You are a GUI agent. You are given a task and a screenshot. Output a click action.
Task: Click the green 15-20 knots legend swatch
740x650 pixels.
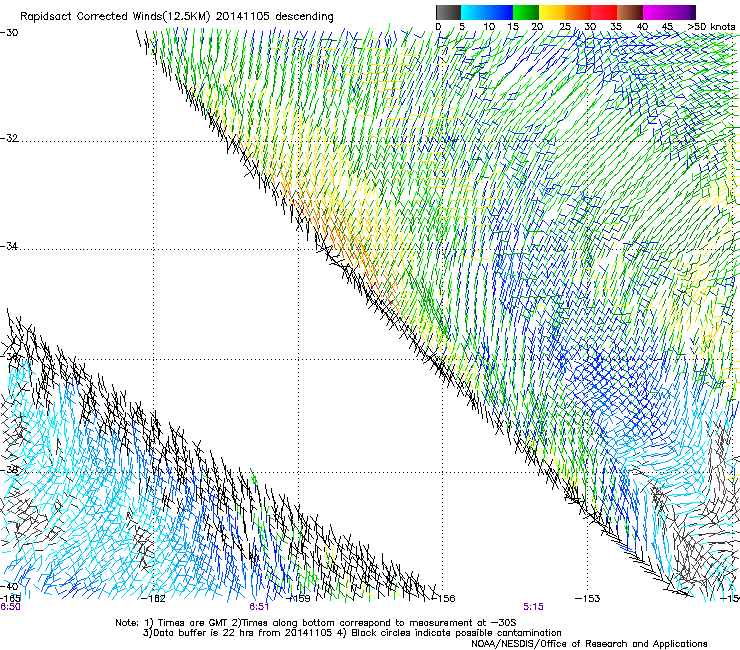[x=526, y=12]
